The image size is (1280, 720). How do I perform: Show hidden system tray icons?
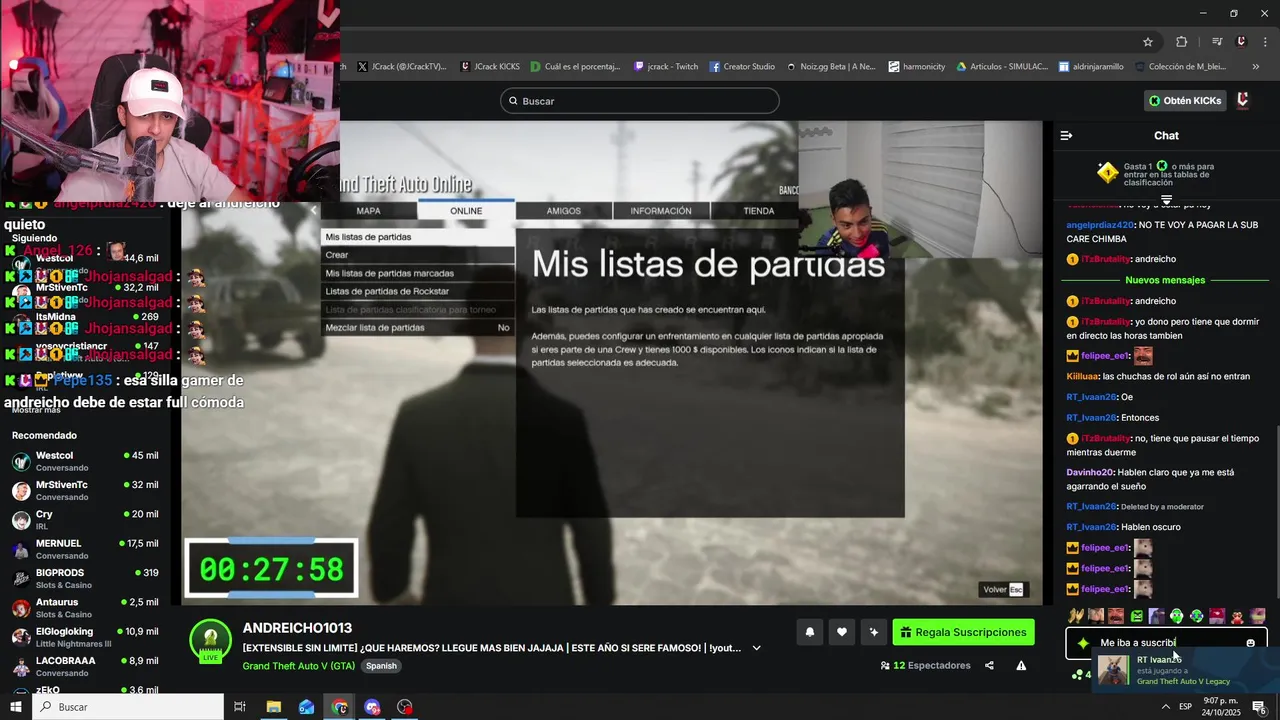coord(1165,707)
